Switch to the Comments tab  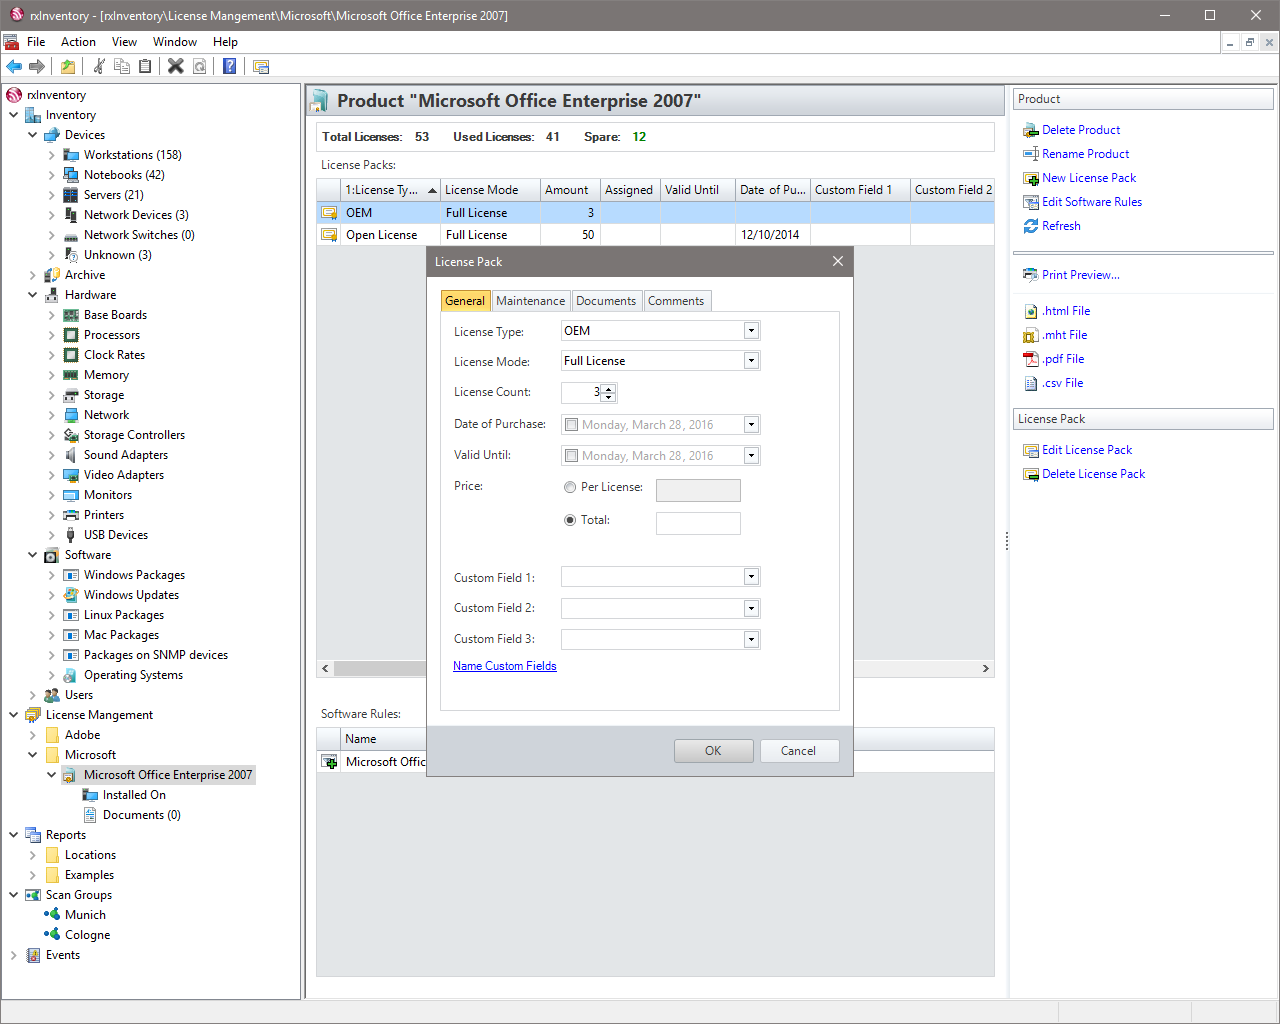click(676, 301)
